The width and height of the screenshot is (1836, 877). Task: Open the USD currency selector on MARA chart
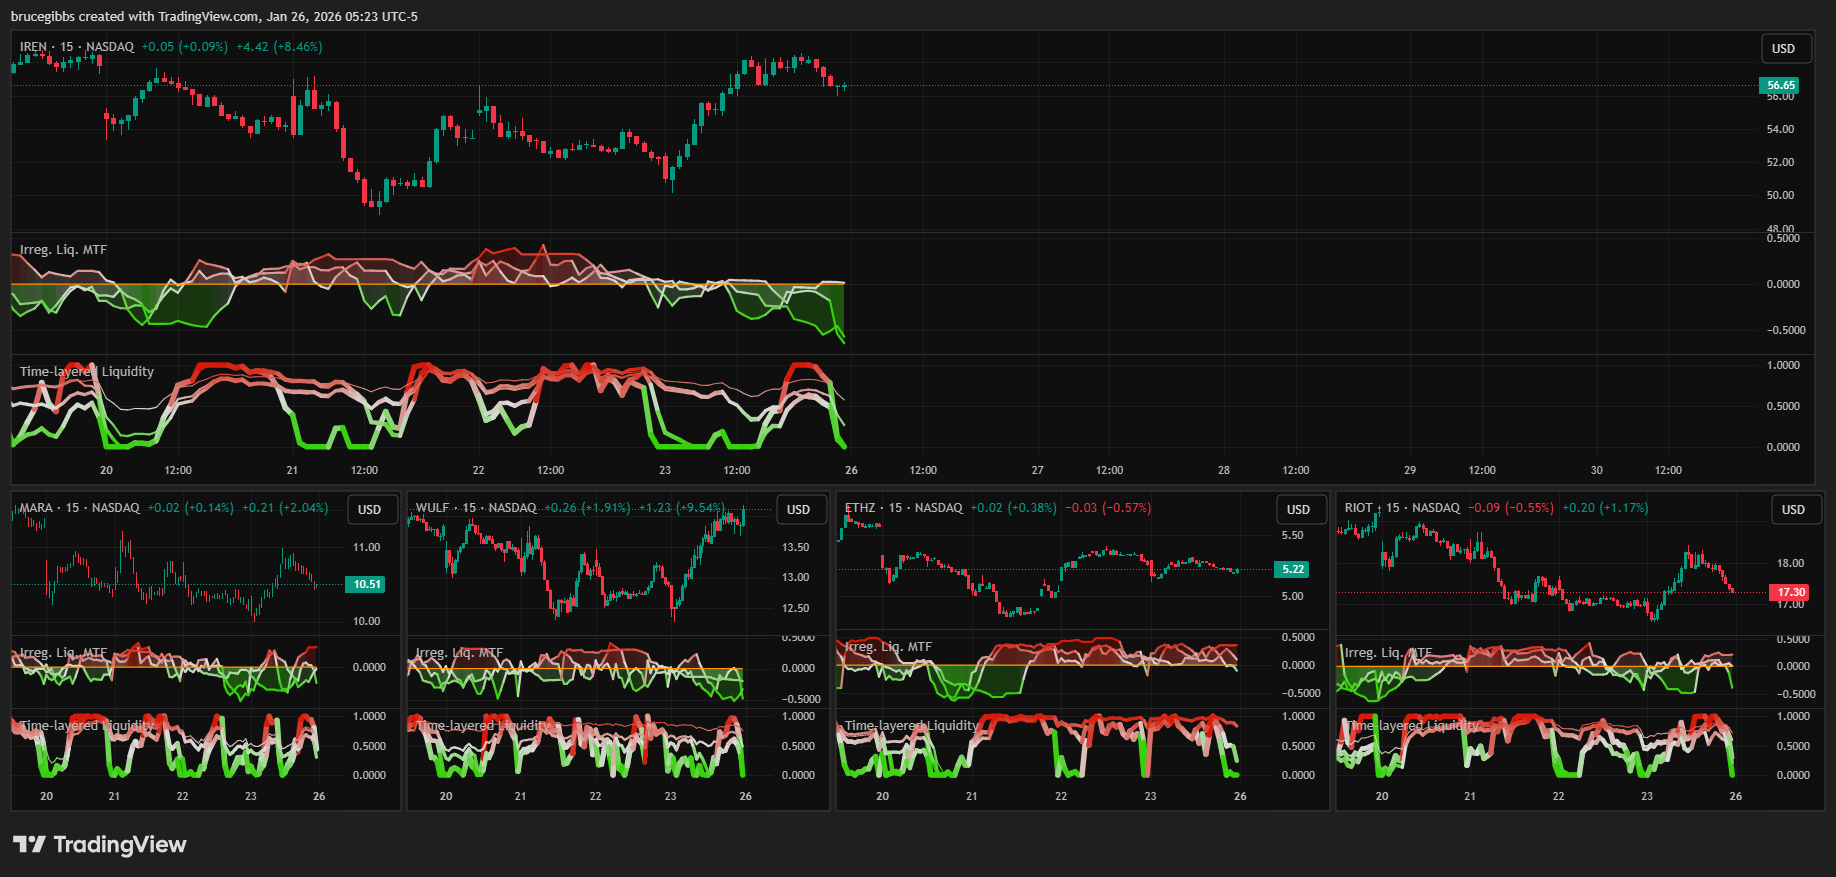(369, 510)
